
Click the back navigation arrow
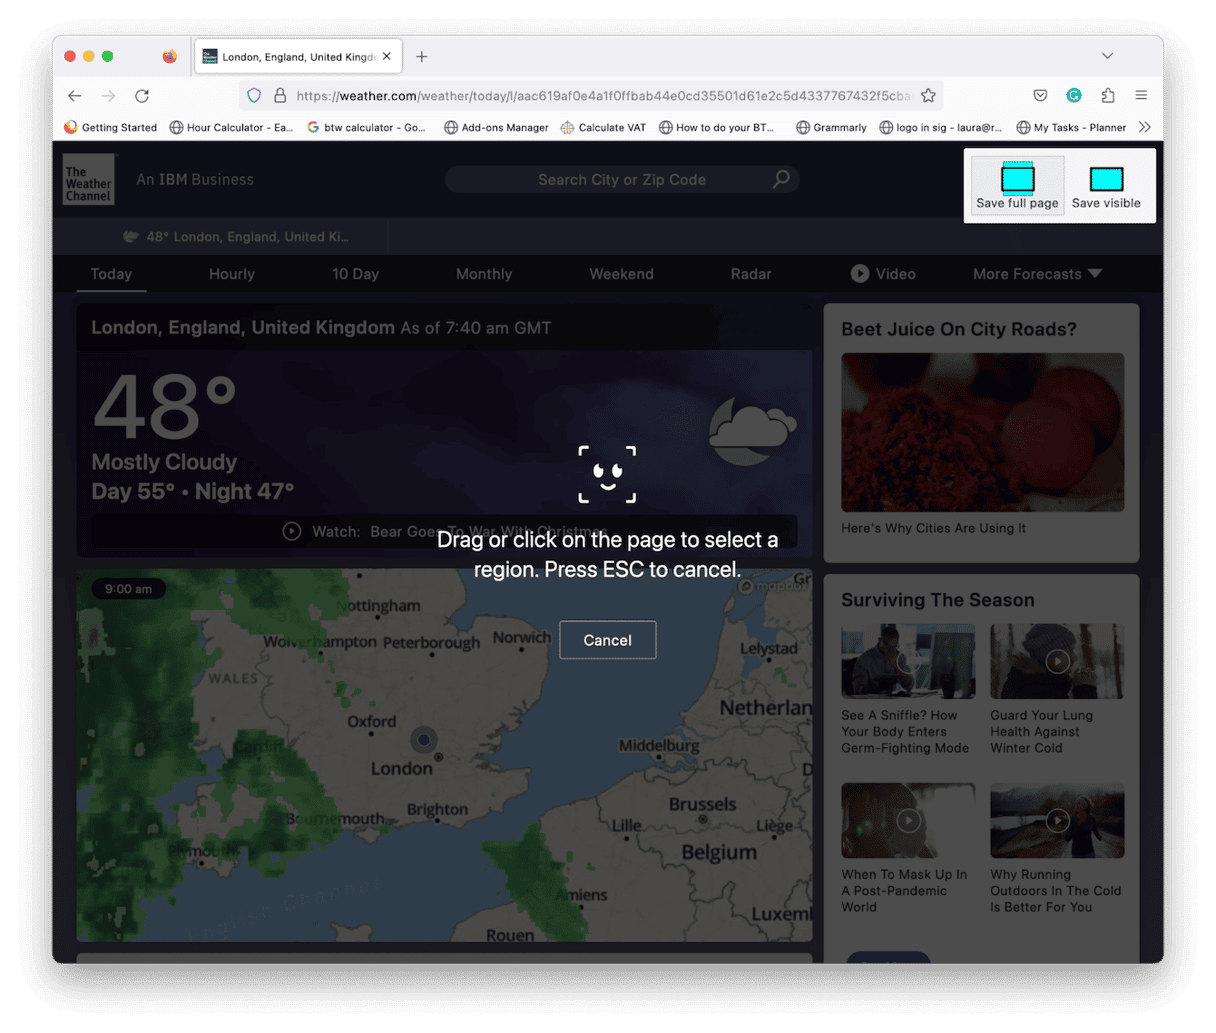pyautogui.click(x=75, y=95)
